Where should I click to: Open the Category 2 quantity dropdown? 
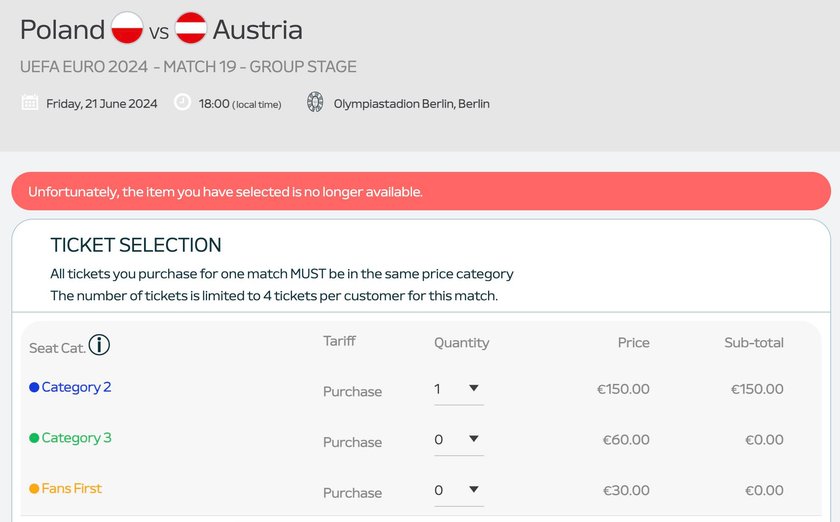pos(459,390)
